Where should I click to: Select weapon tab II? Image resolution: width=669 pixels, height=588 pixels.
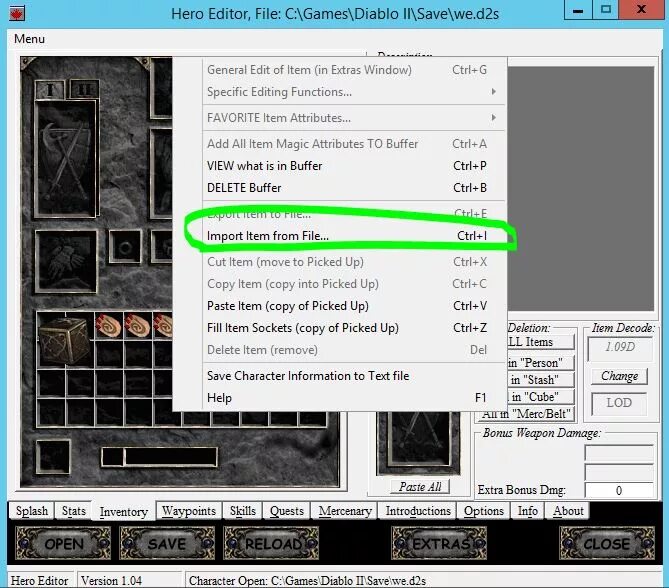(84, 90)
